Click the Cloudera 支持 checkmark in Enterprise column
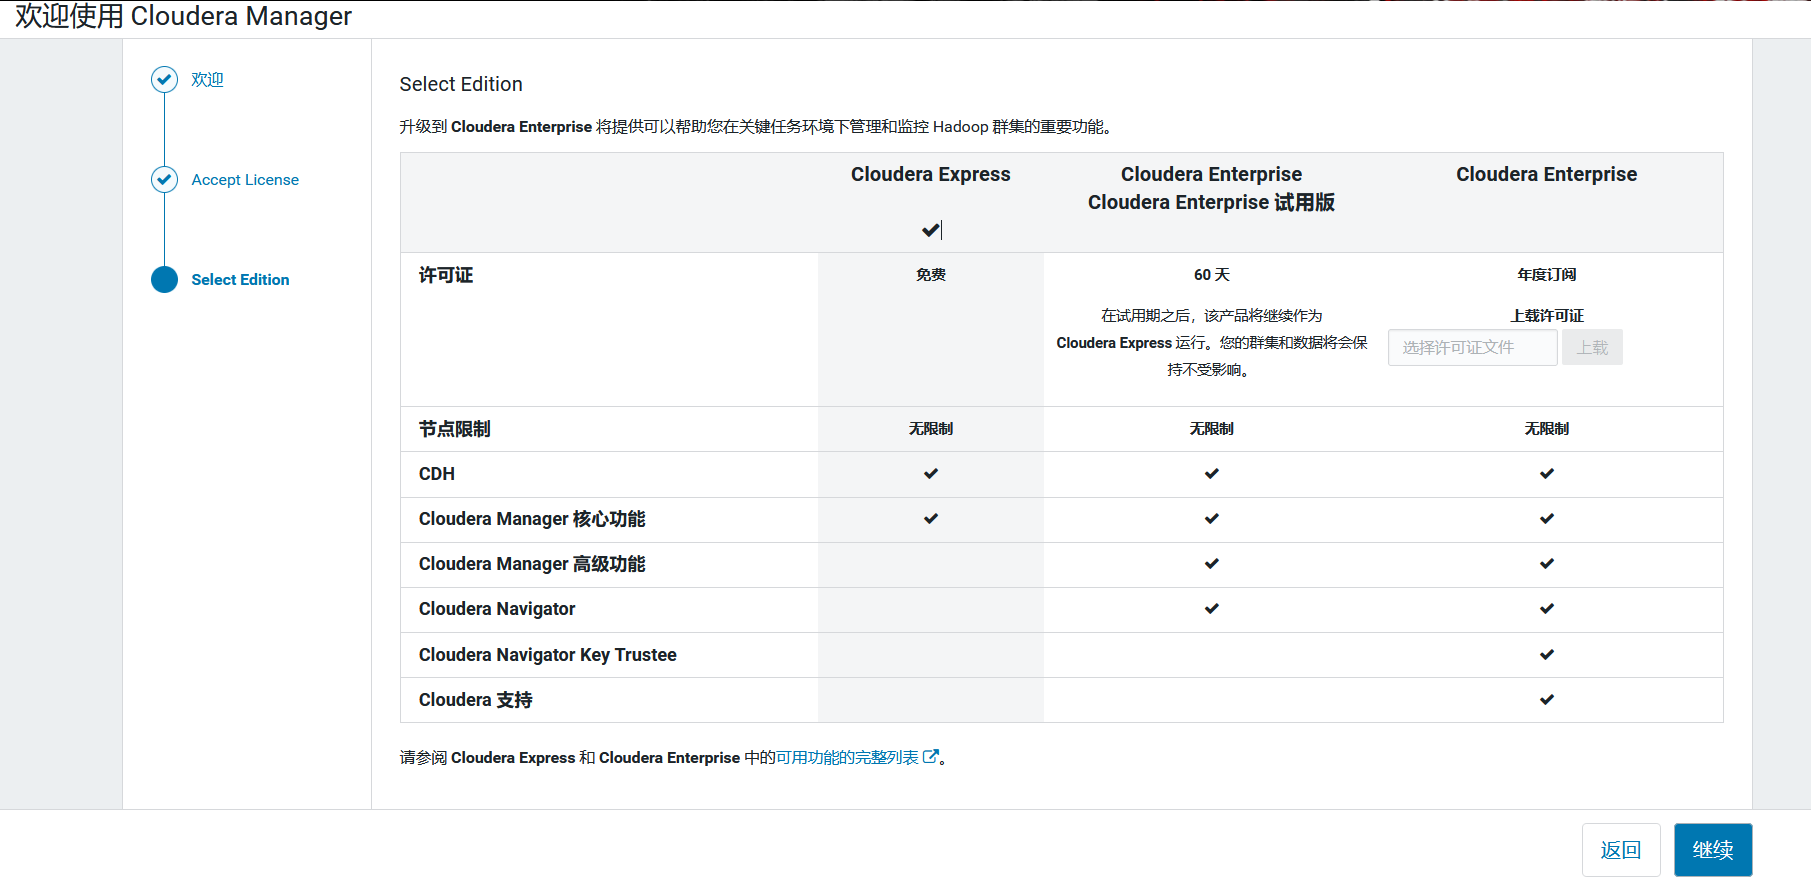1811x889 pixels. click(x=1547, y=700)
